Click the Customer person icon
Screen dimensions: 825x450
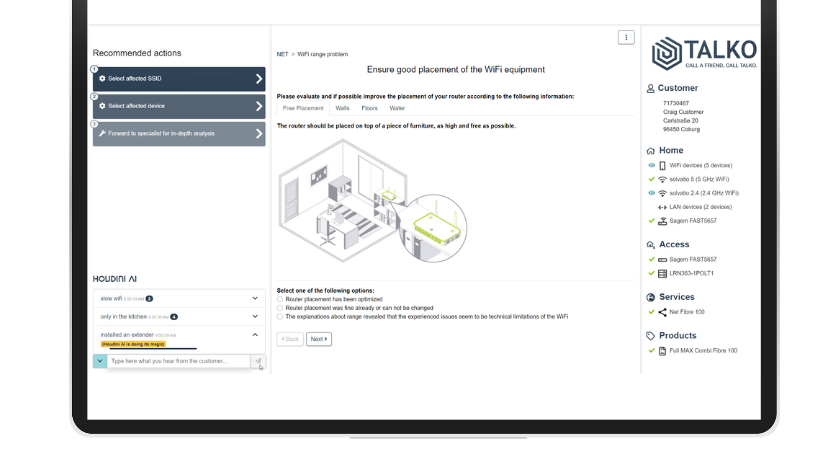tap(651, 88)
